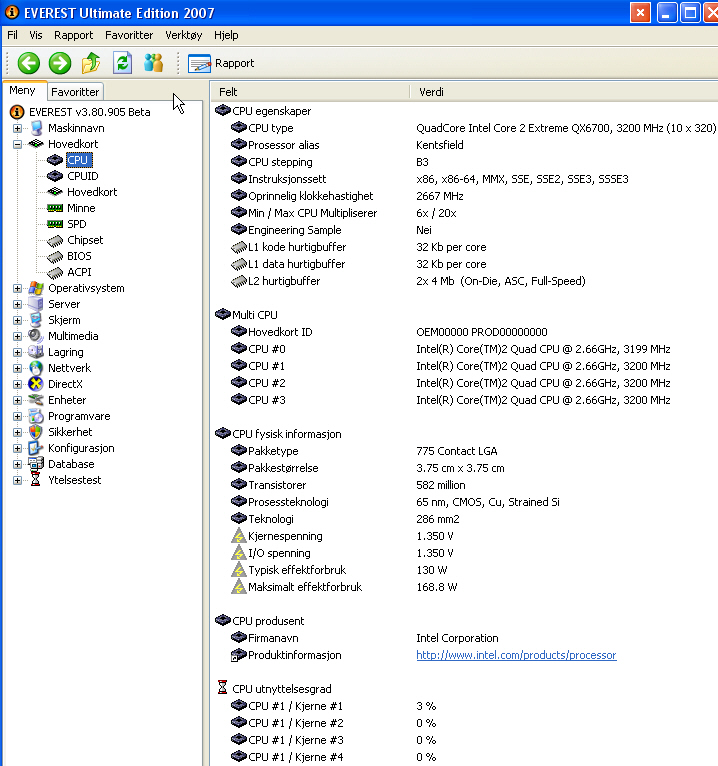Image resolution: width=718 pixels, height=766 pixels.
Task: Open the CPUID tree entry
Action: [83, 176]
